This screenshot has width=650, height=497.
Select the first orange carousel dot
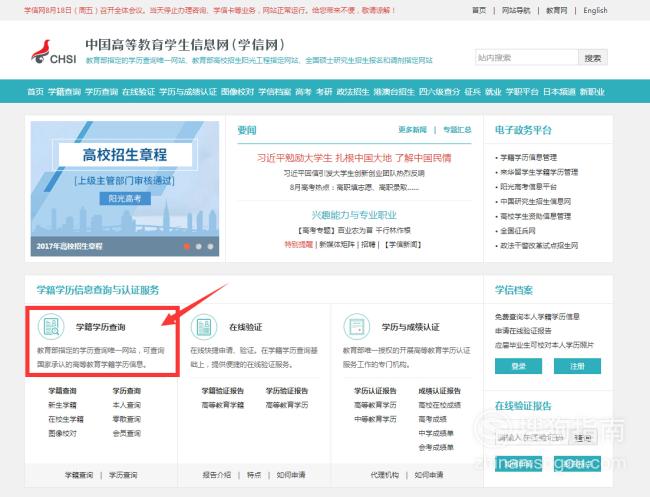click(187, 246)
